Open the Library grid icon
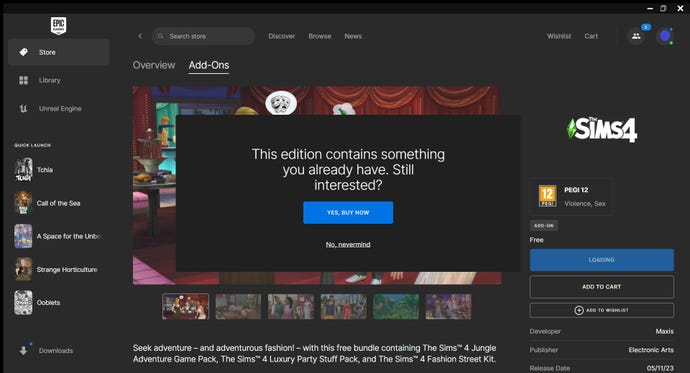Image resolution: width=690 pixels, height=373 pixels. [23, 80]
